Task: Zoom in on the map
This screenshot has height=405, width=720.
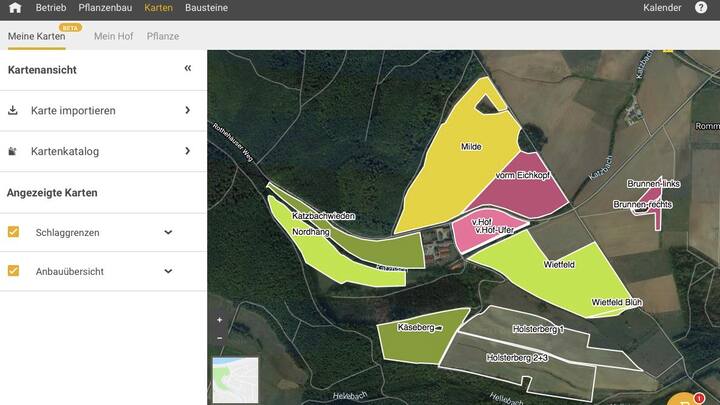Action: pos(219,320)
